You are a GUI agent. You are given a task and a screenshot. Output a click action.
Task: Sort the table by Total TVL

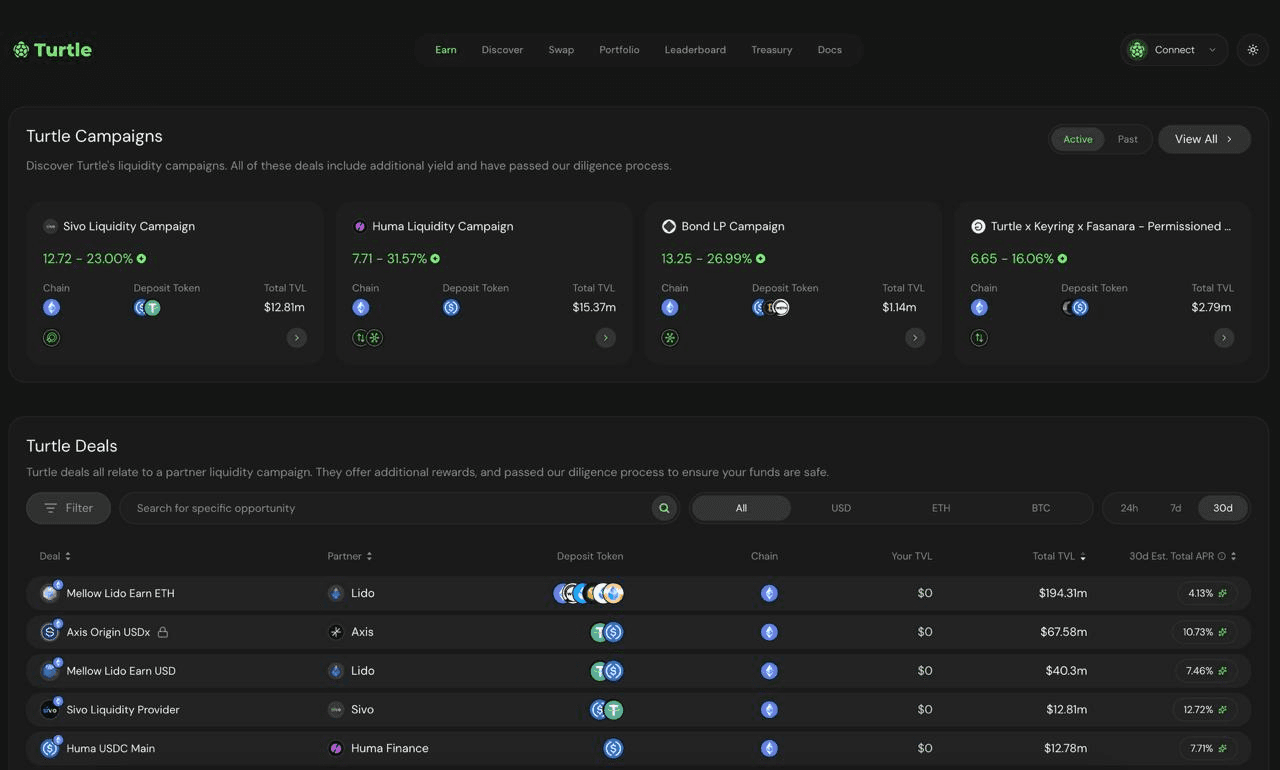coord(1060,556)
